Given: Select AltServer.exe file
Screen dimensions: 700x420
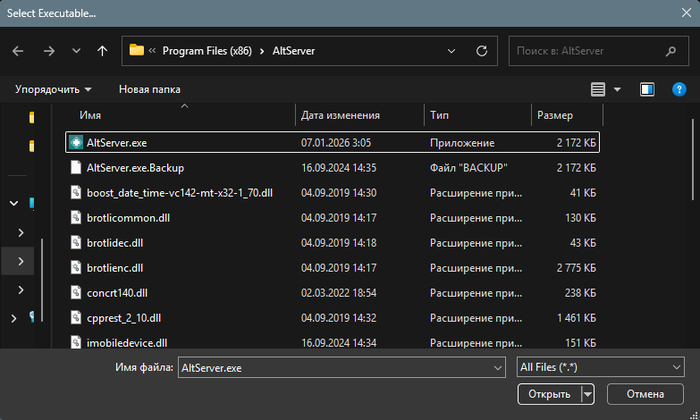Looking at the screenshot, I should (x=332, y=142).
